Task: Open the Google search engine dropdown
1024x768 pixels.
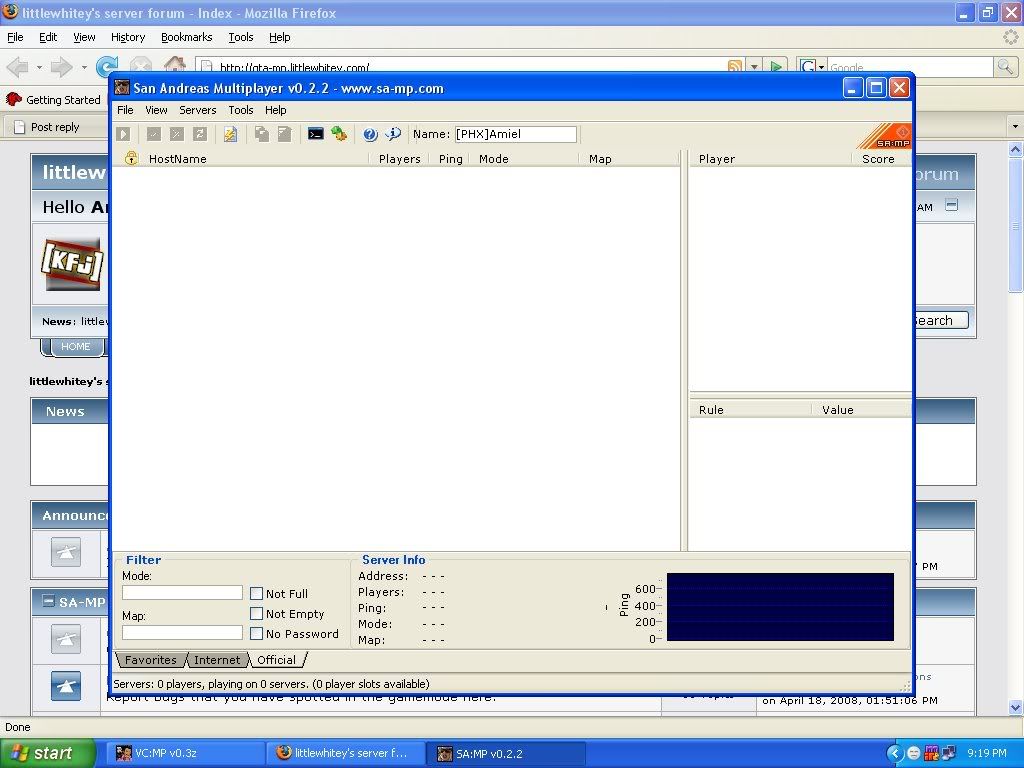Action: pos(821,67)
